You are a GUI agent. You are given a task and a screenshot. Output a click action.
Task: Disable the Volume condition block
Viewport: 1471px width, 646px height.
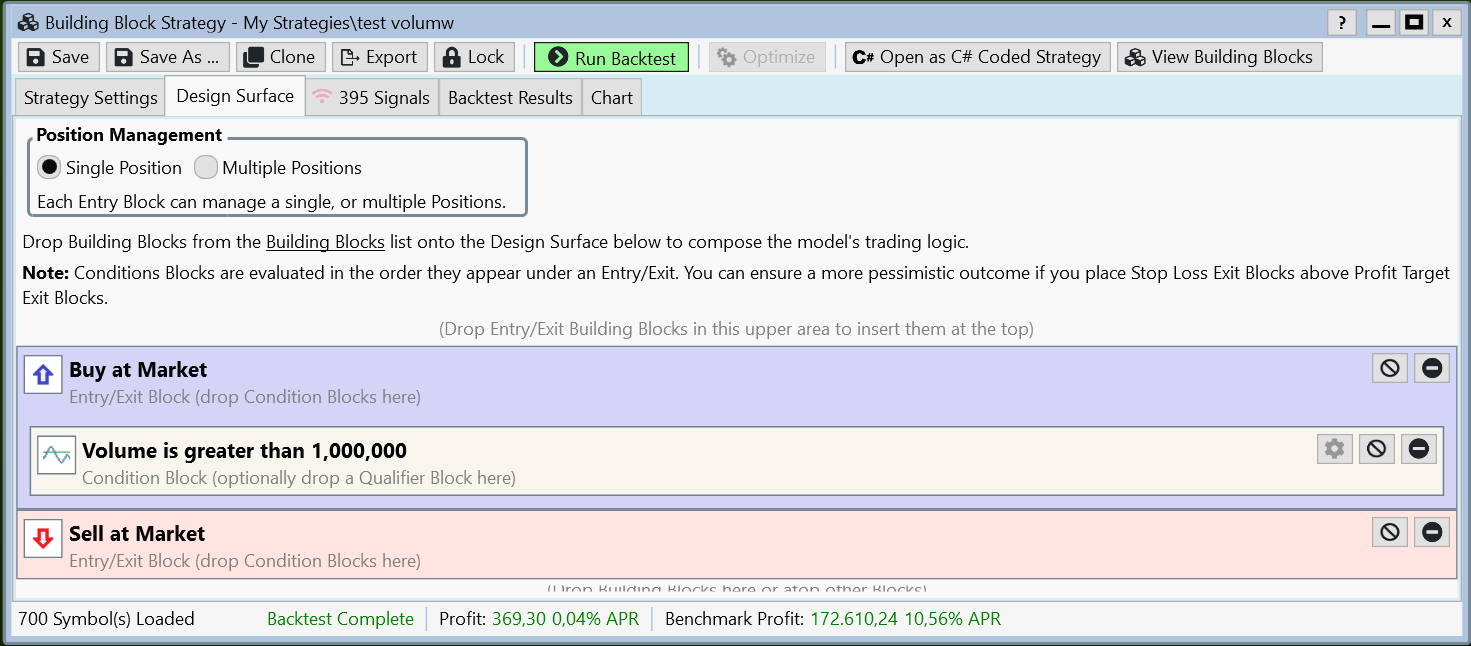click(x=1376, y=450)
